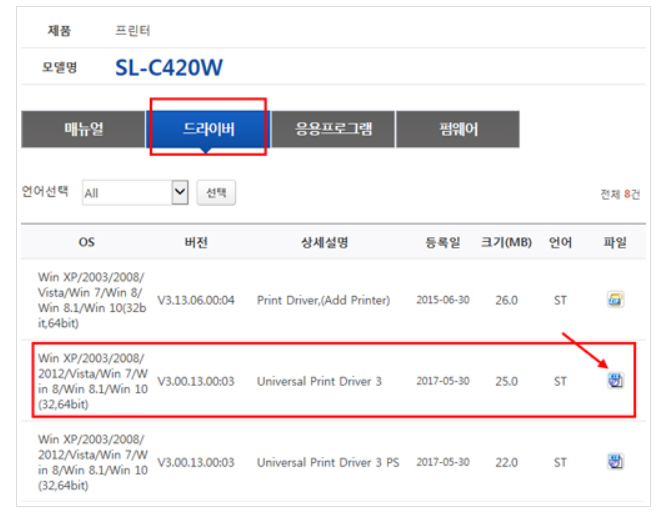Click the size value 25.0
Viewport: 656px width, 518px height.
coord(506,381)
